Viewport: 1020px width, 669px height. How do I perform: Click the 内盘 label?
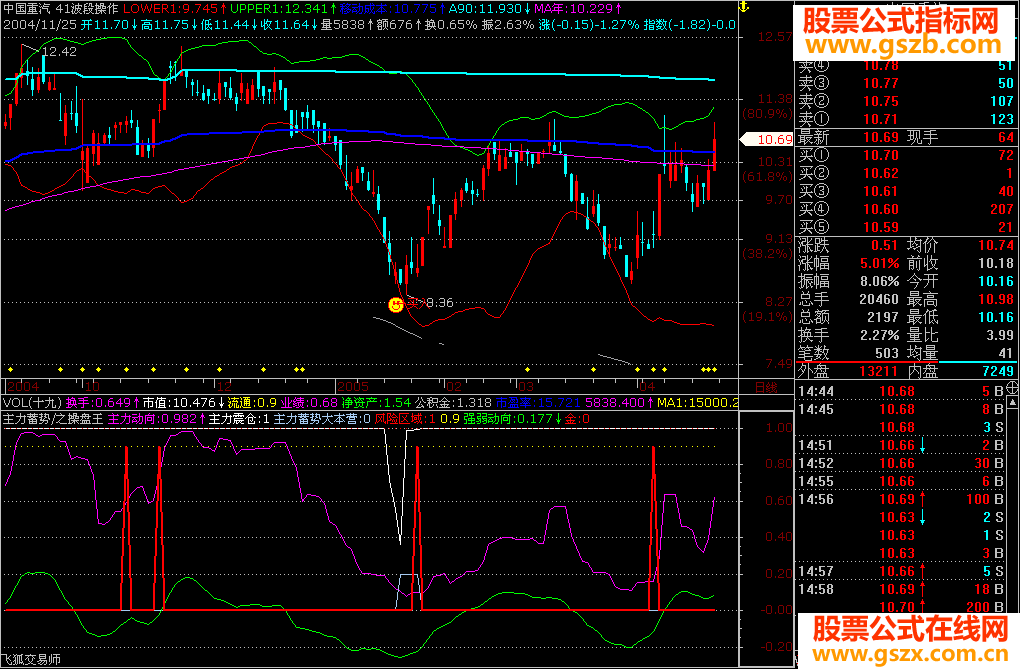pos(922,371)
